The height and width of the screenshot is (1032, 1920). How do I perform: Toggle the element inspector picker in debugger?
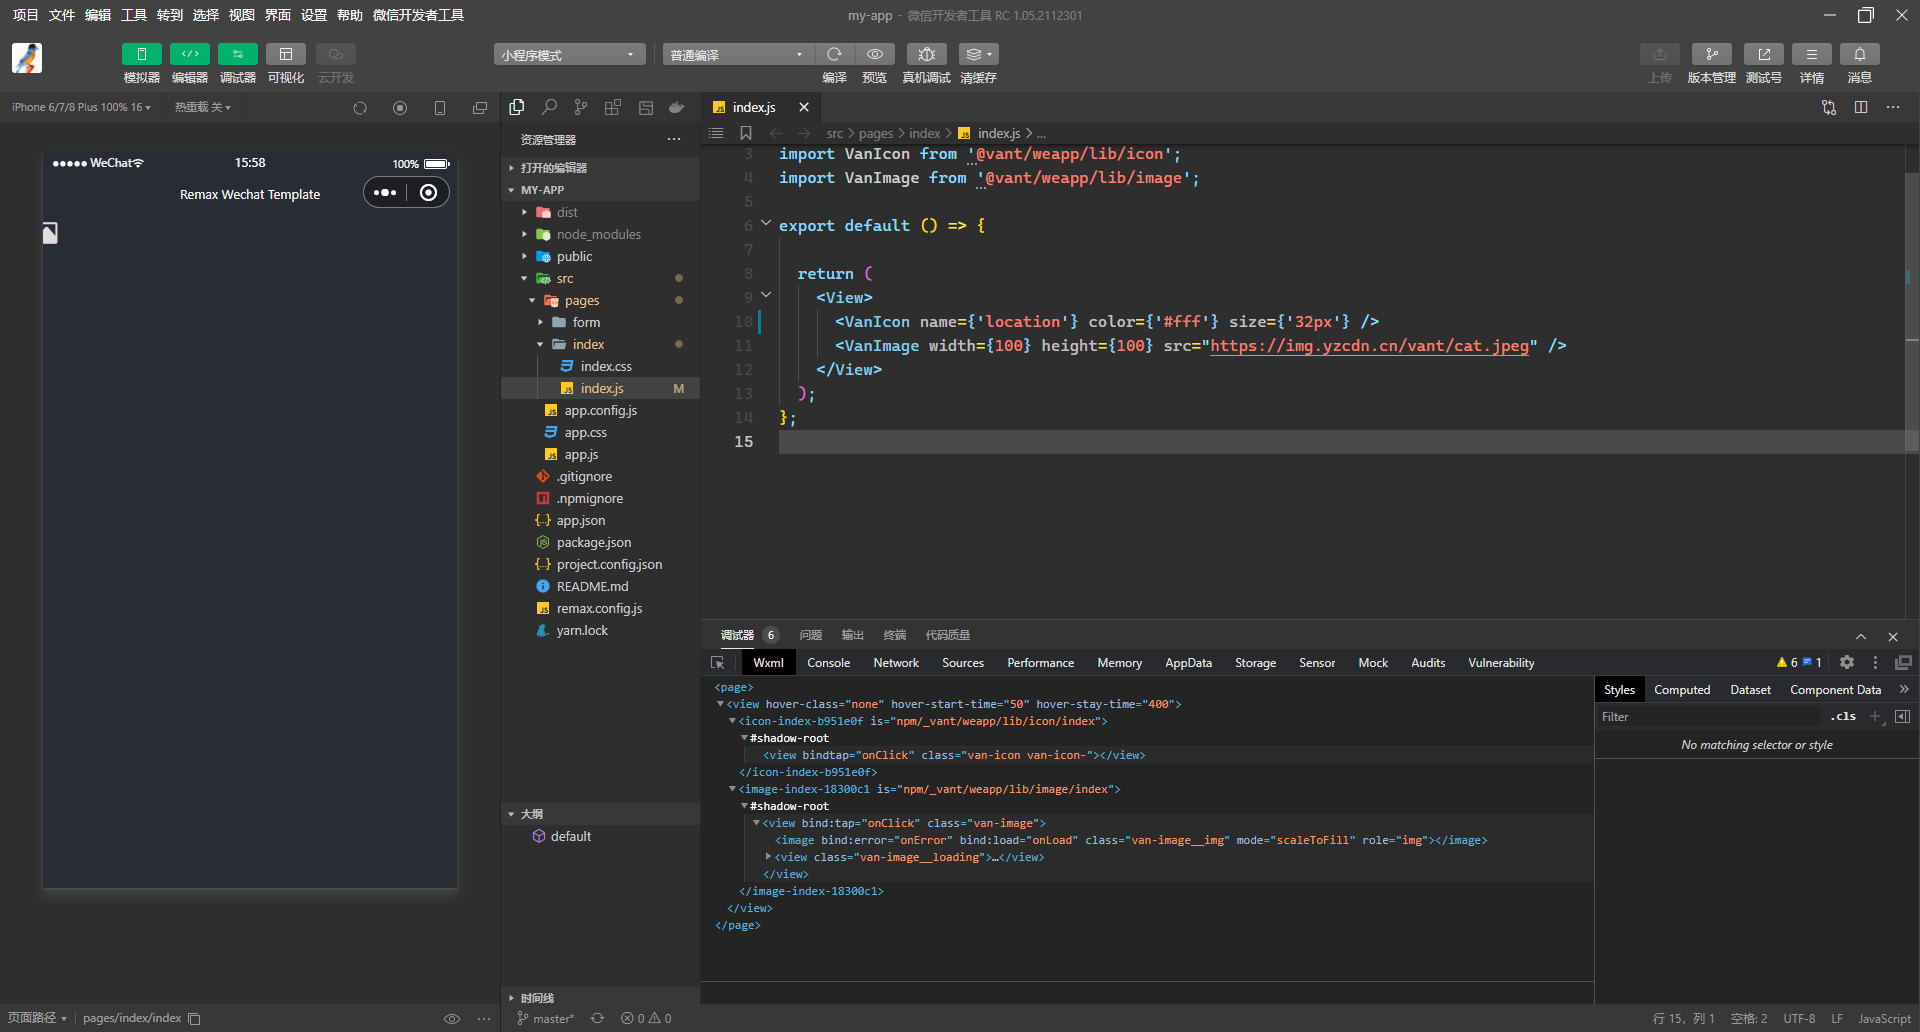tap(718, 662)
